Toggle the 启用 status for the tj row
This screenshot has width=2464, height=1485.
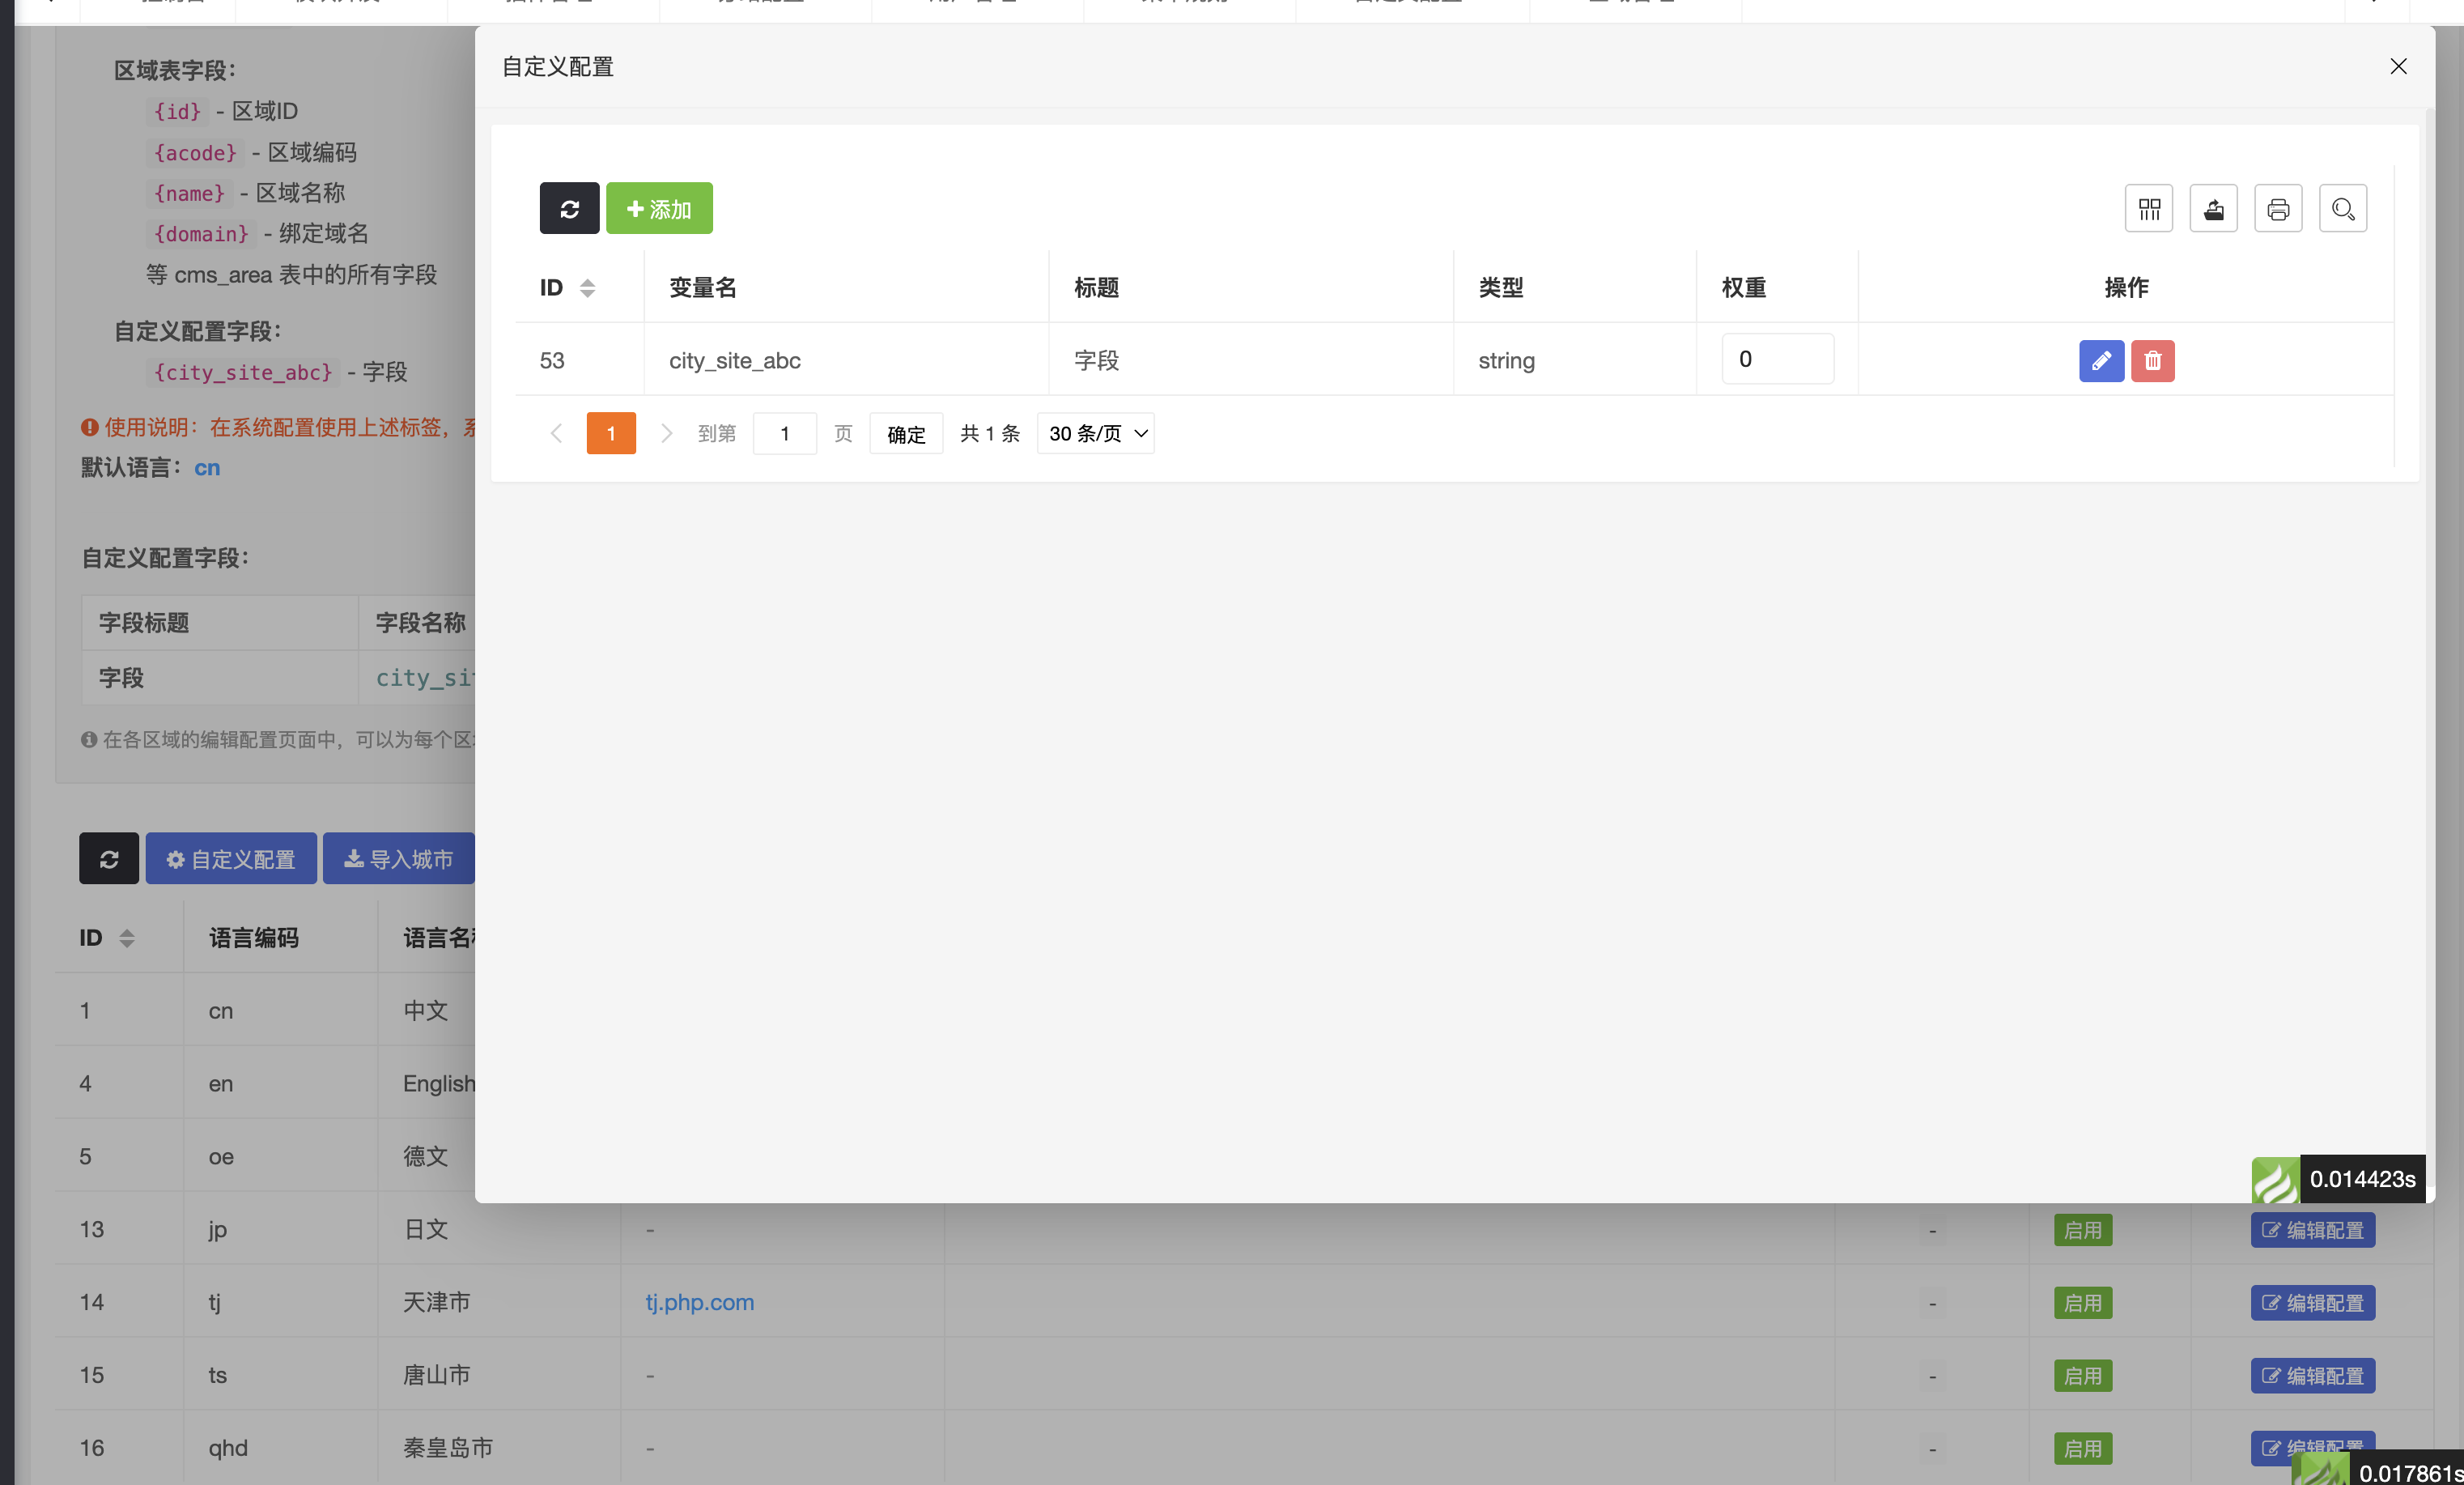(2082, 1303)
